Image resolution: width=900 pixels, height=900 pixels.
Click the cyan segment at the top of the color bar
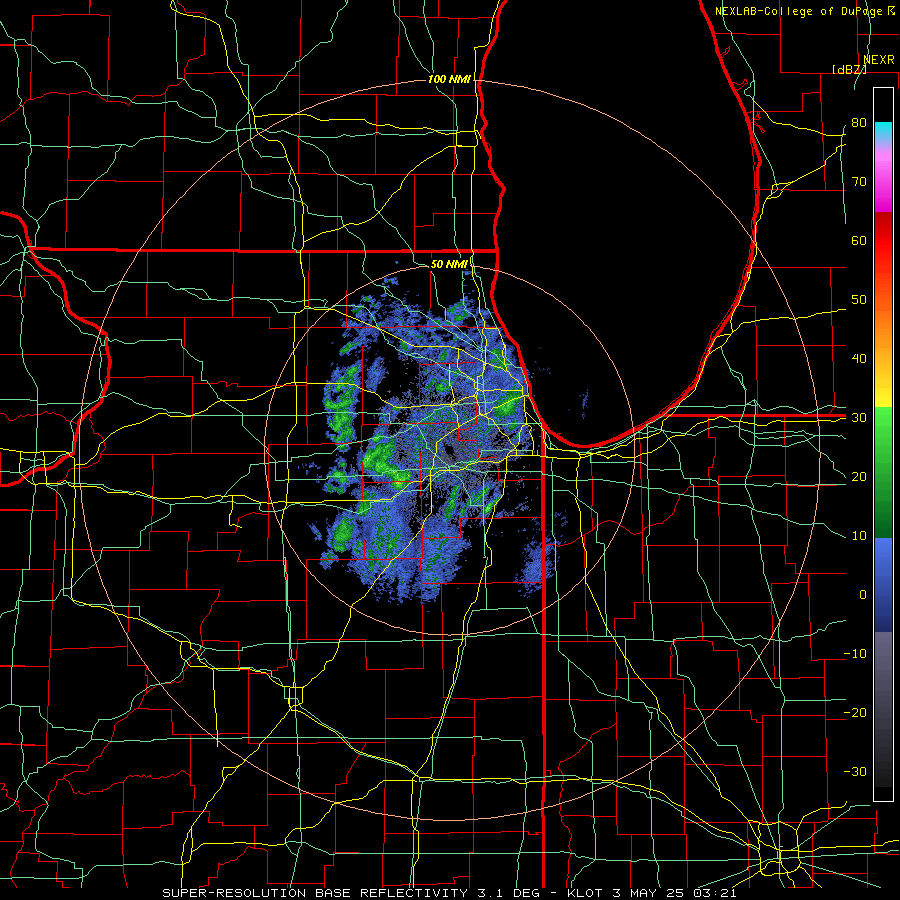point(883,131)
